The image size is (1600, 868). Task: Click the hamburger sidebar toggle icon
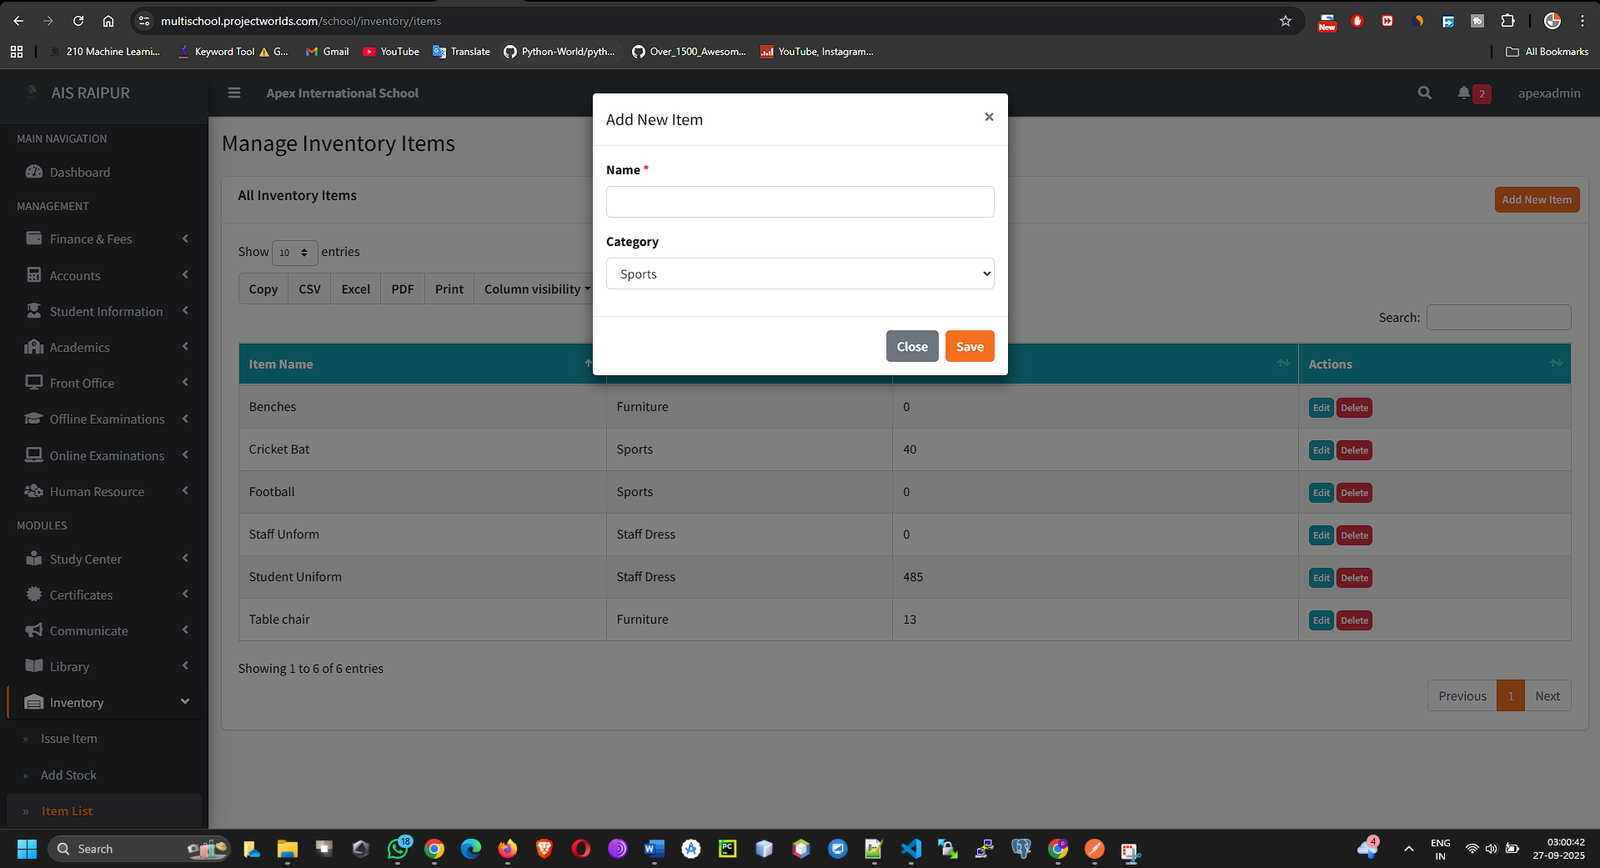click(x=234, y=93)
